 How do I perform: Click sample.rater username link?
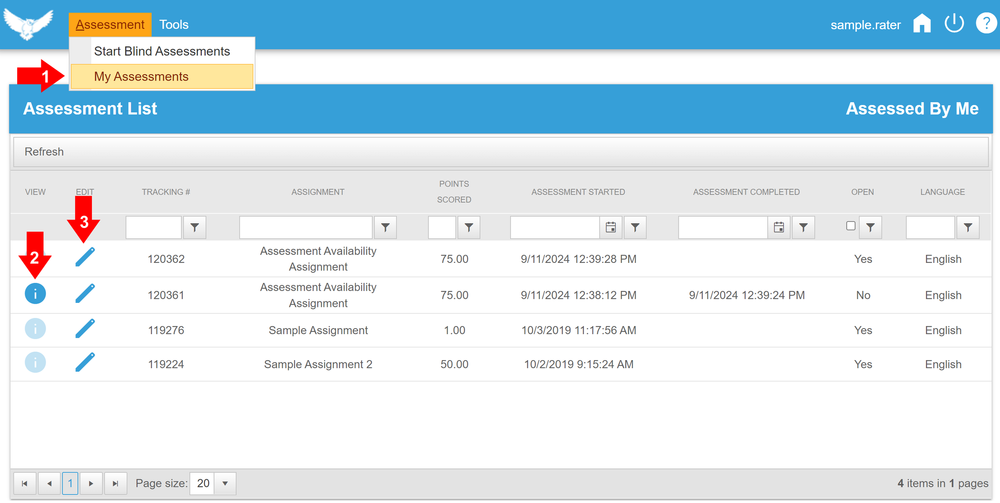pos(865,25)
